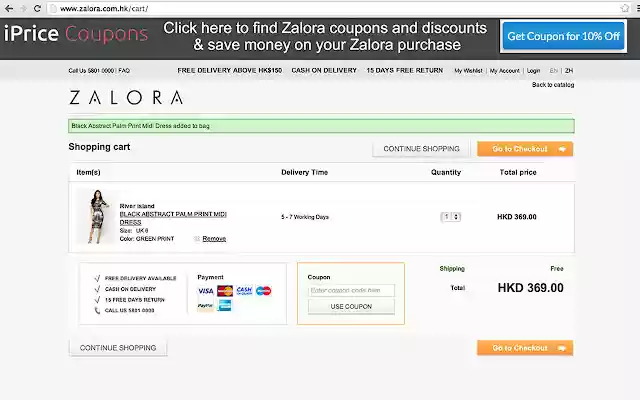Click the browser back arrow

9,8
